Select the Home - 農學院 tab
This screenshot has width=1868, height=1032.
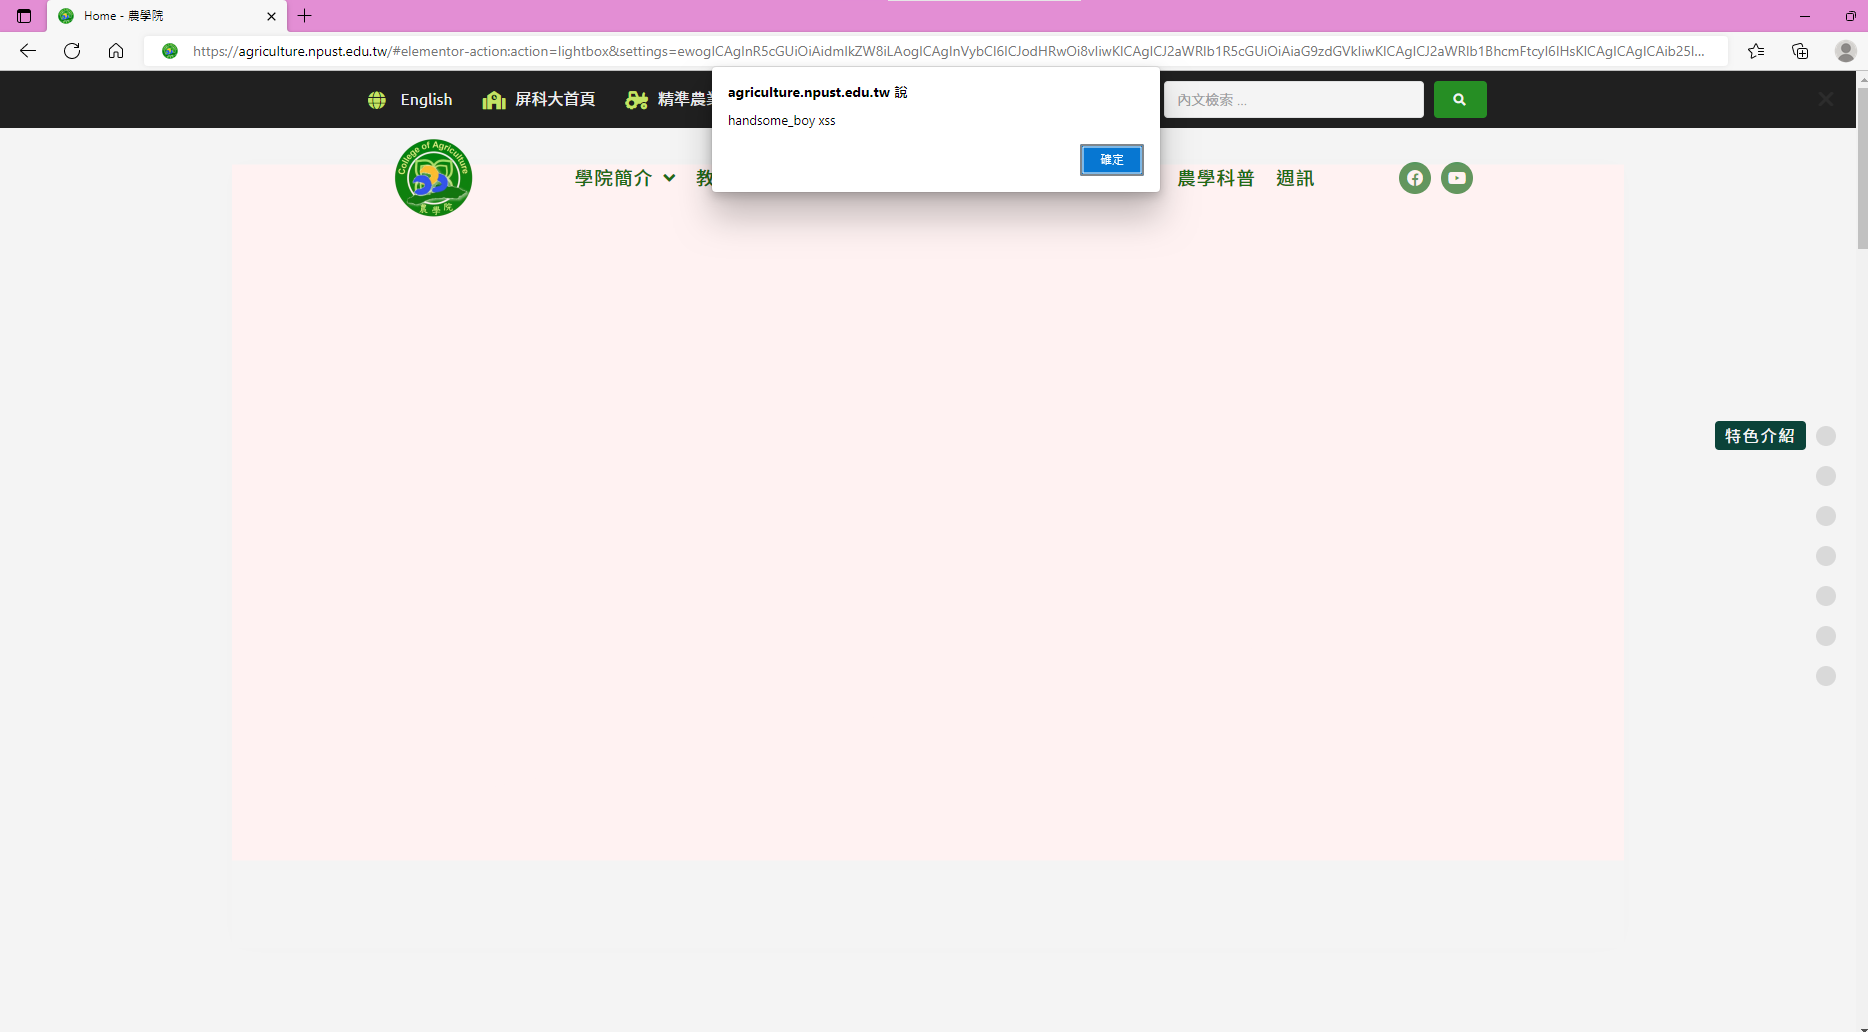[x=166, y=16]
